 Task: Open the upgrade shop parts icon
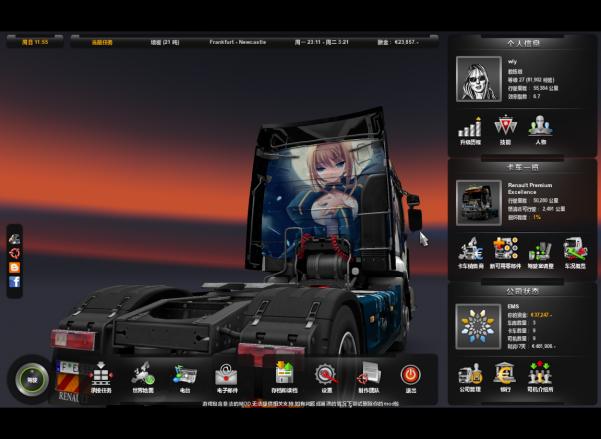click(x=506, y=249)
